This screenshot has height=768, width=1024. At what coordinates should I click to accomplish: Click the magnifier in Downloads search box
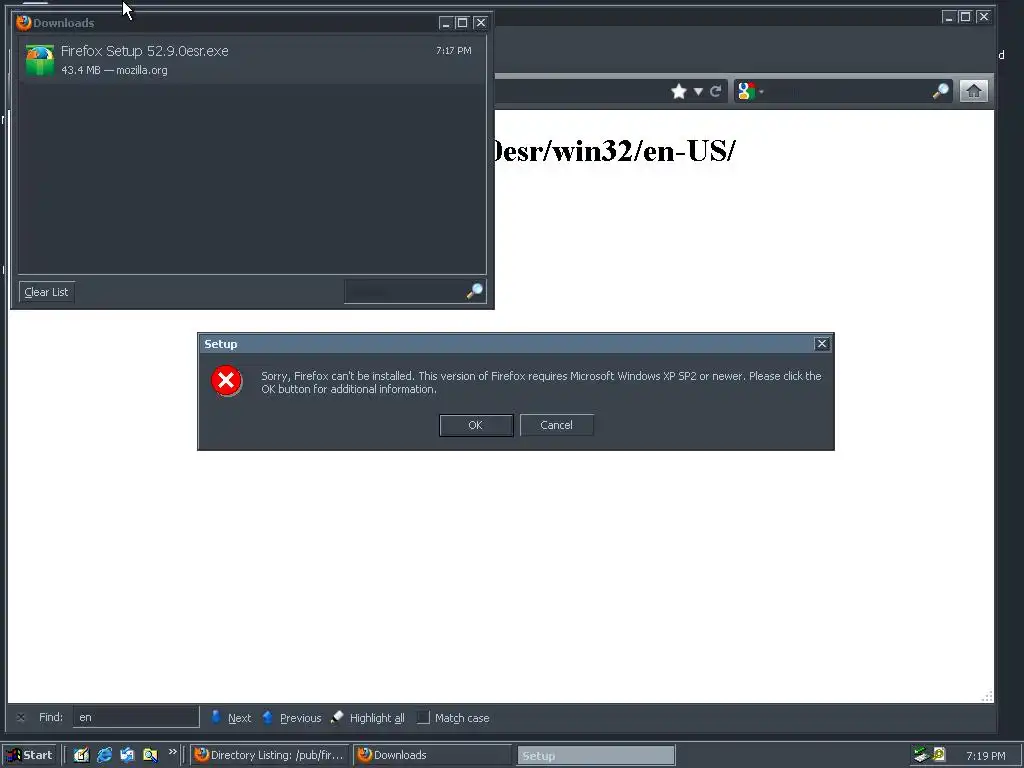tap(475, 291)
